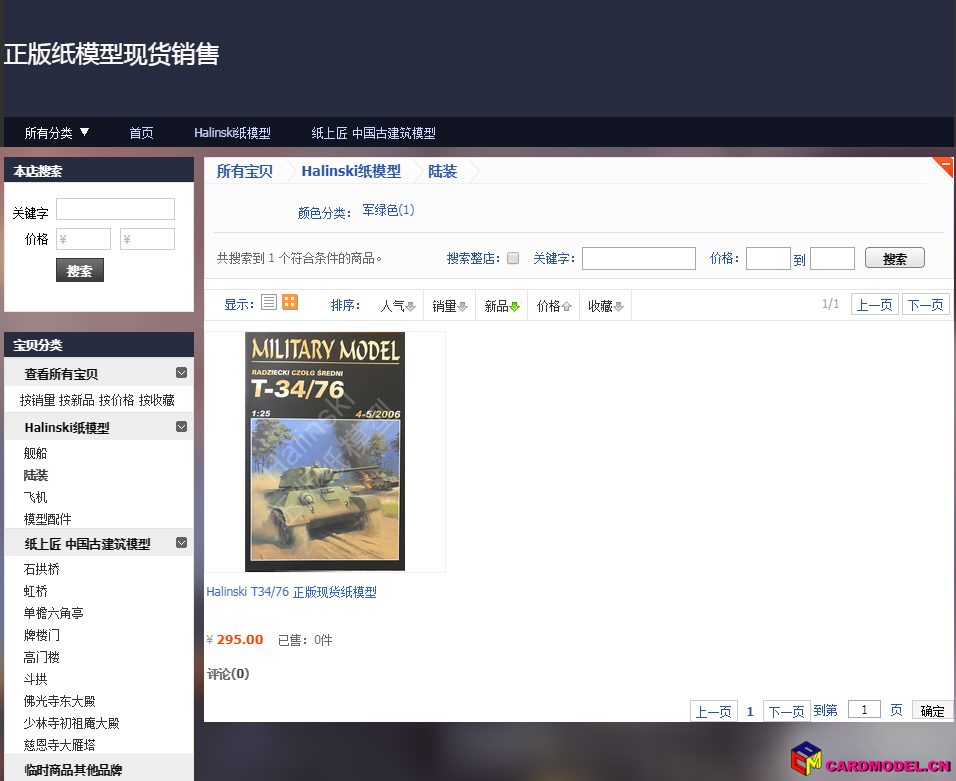
Task: Click 确定 page jump button
Action: pos(932,711)
